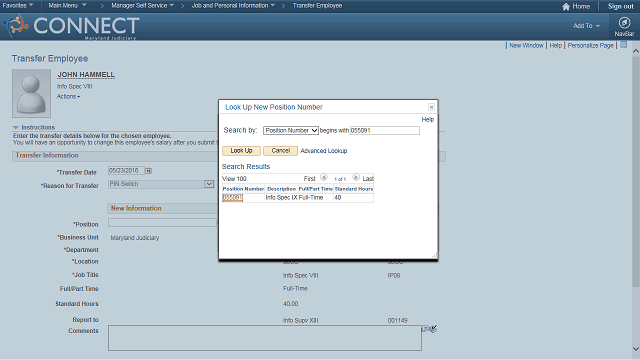Select the highlighted position number result
The height and width of the screenshot is (360, 640).
[232, 198]
